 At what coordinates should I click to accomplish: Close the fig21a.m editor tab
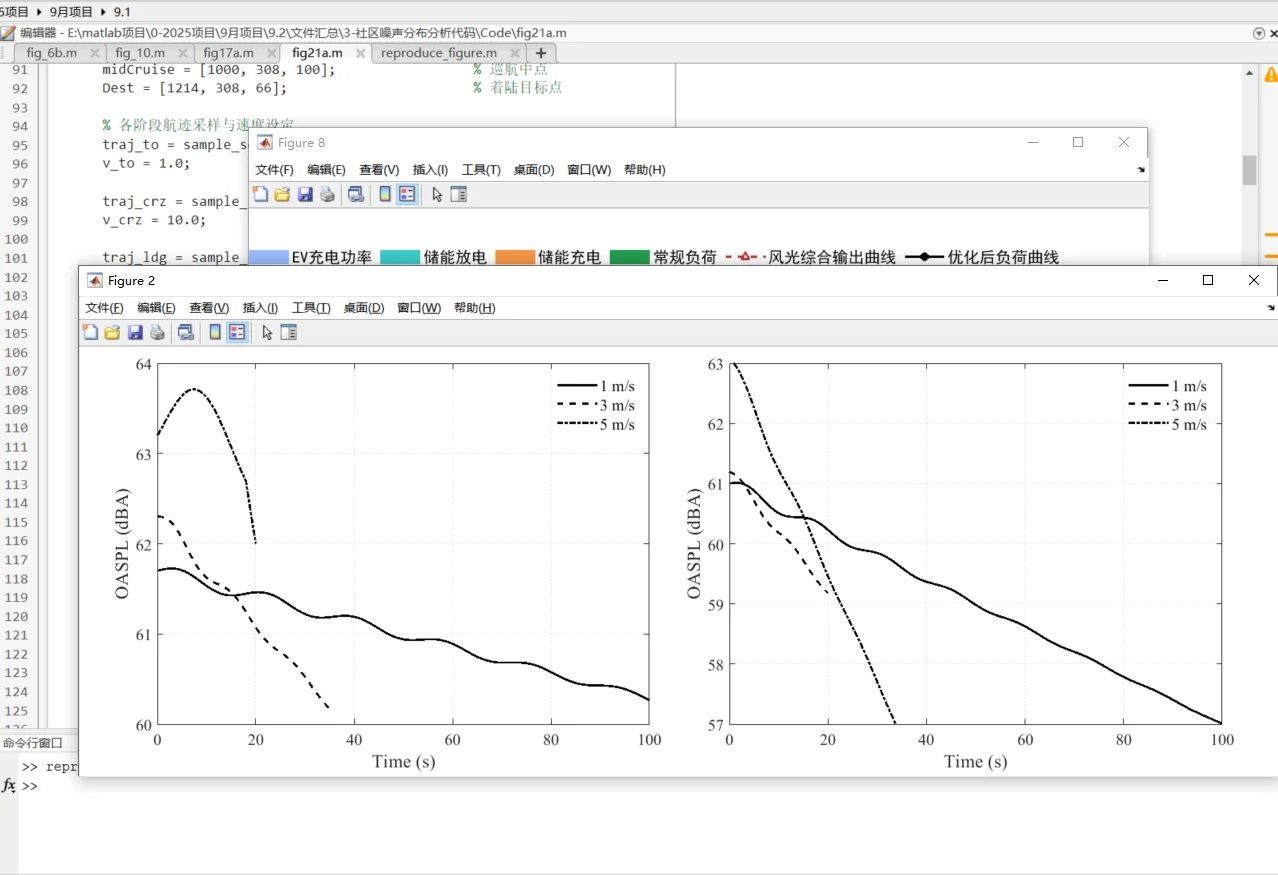360,53
